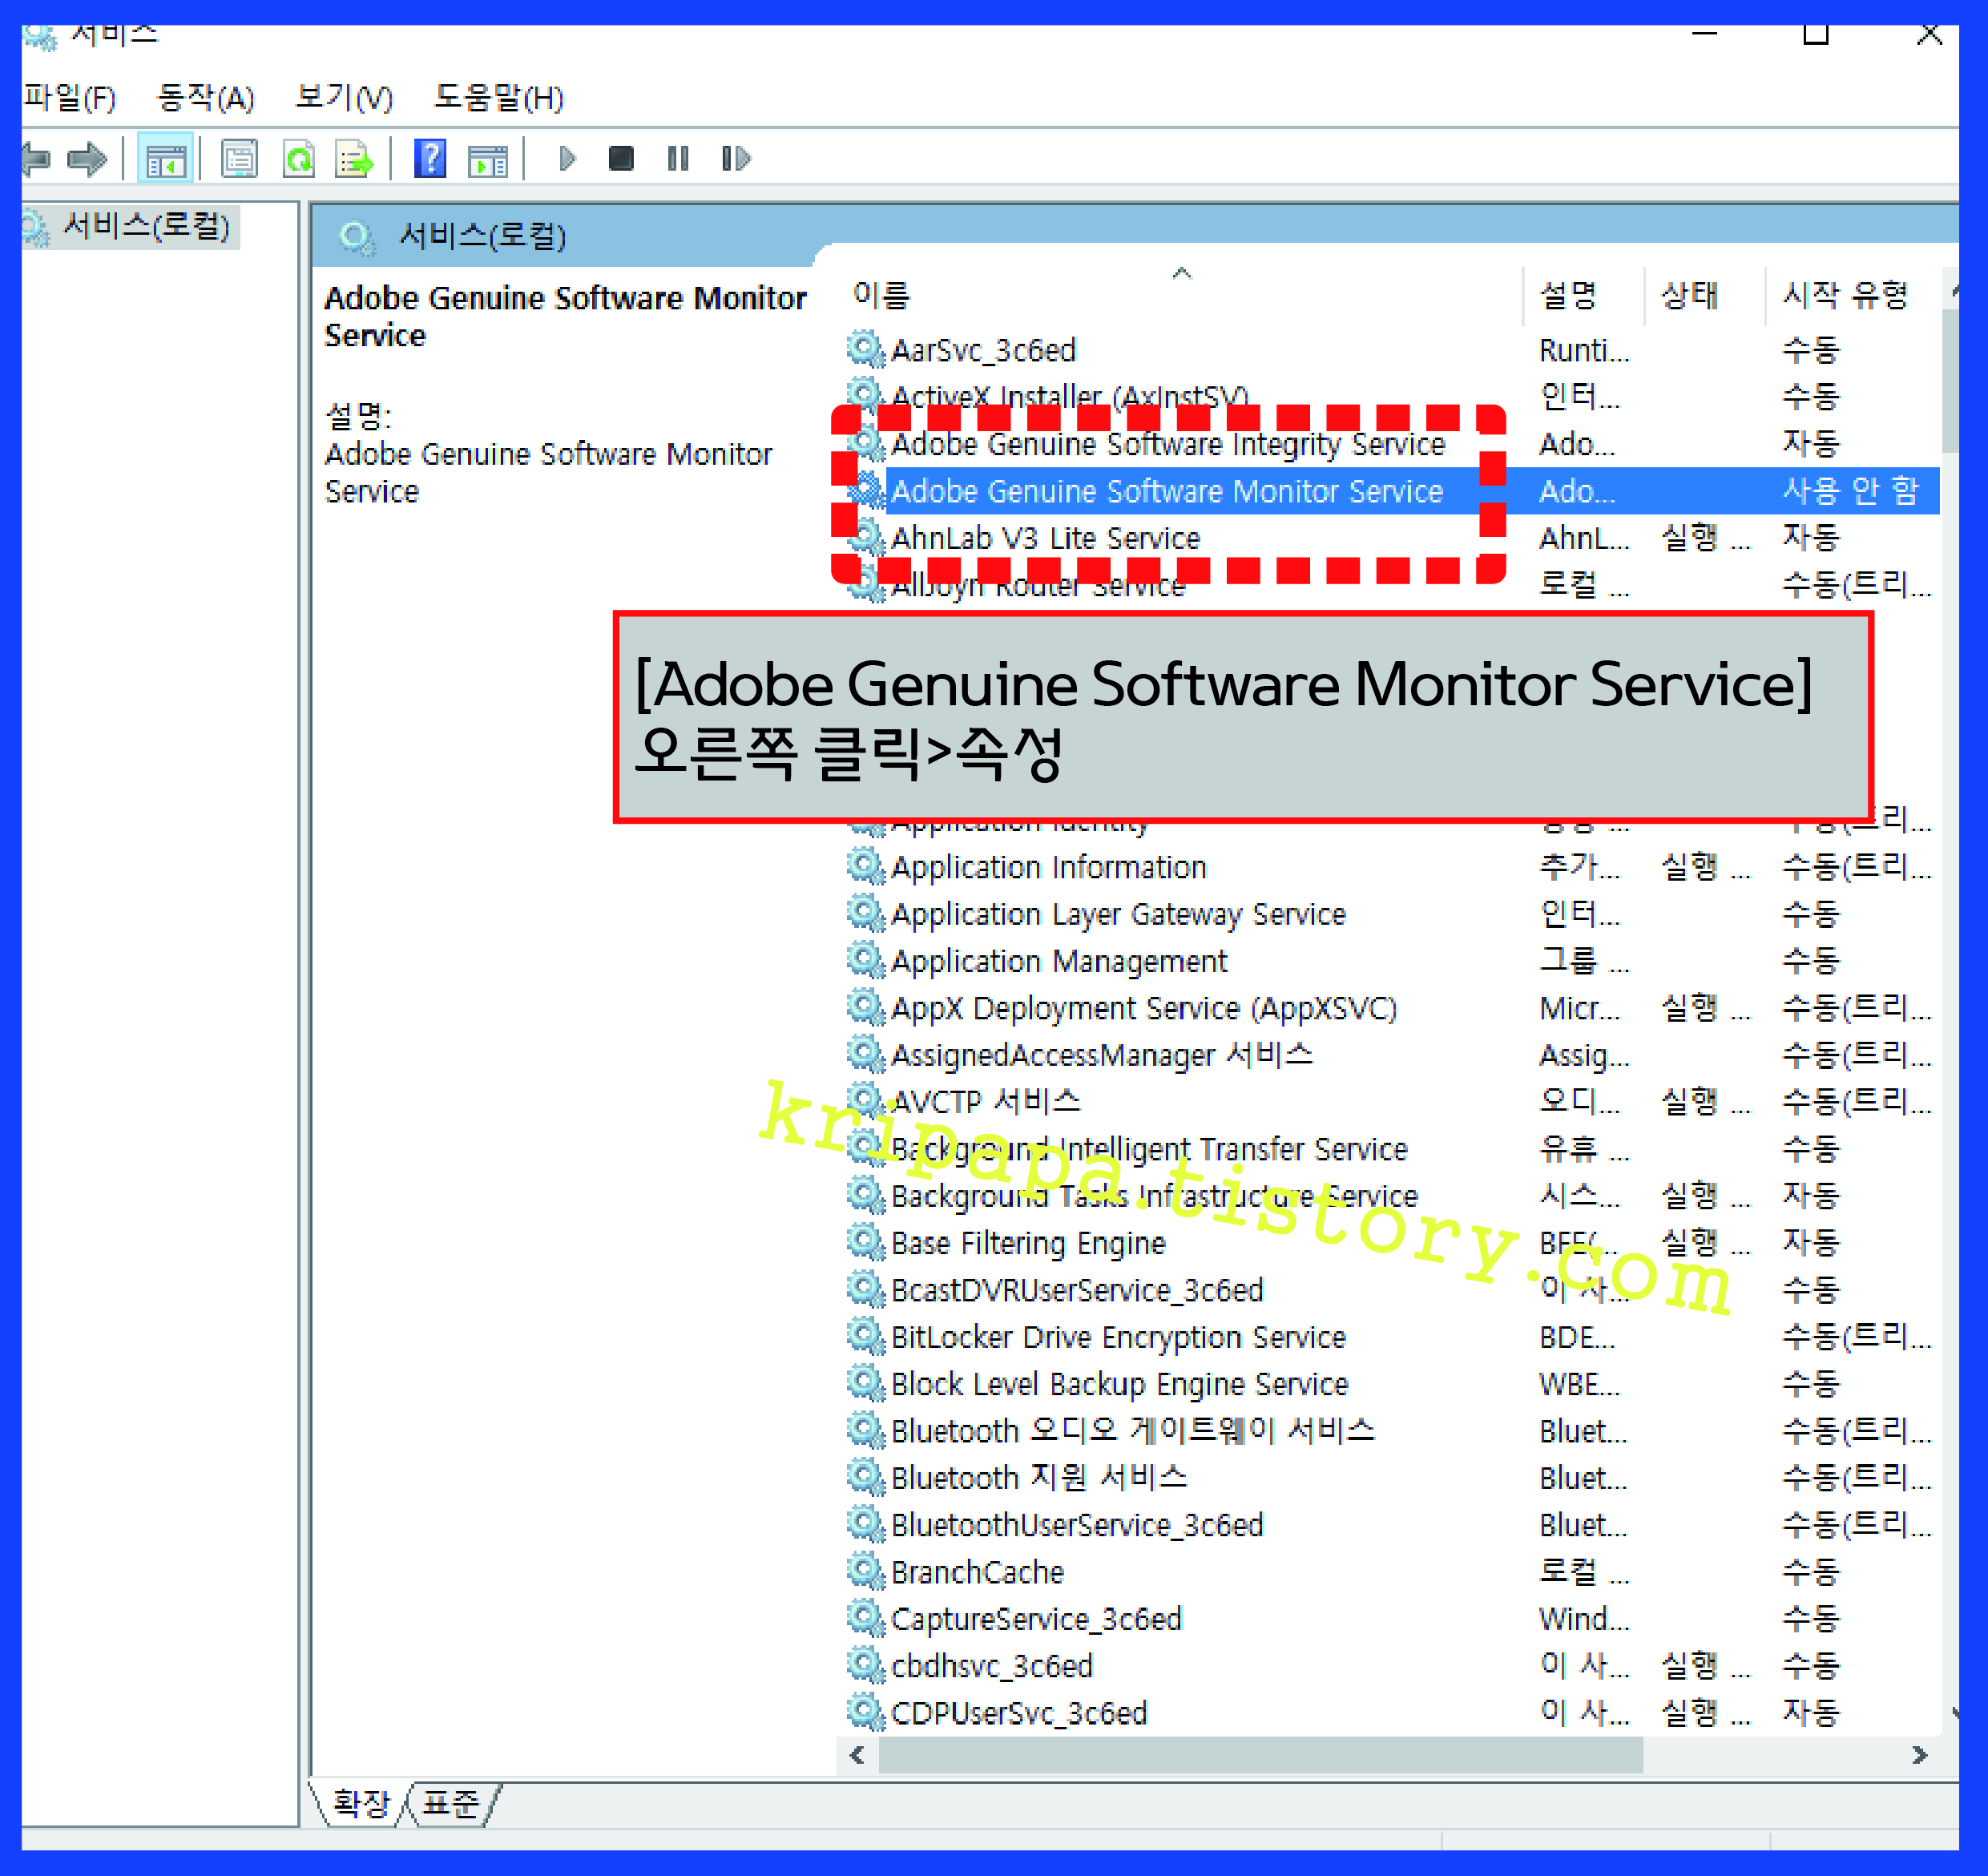This screenshot has height=1876, width=1988.
Task: Click the horizontal scrollbar thumb
Action: pyautogui.click(x=1260, y=1755)
